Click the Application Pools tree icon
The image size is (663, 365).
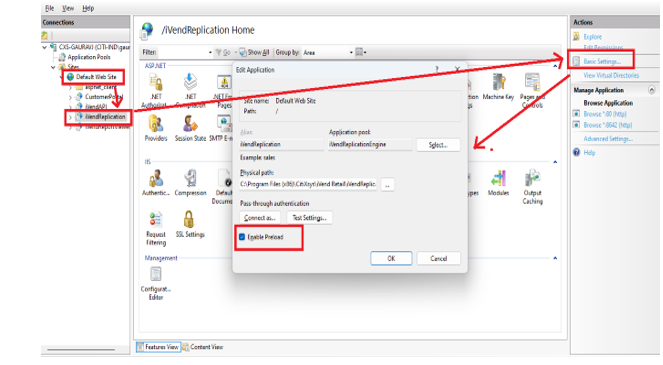(x=62, y=57)
